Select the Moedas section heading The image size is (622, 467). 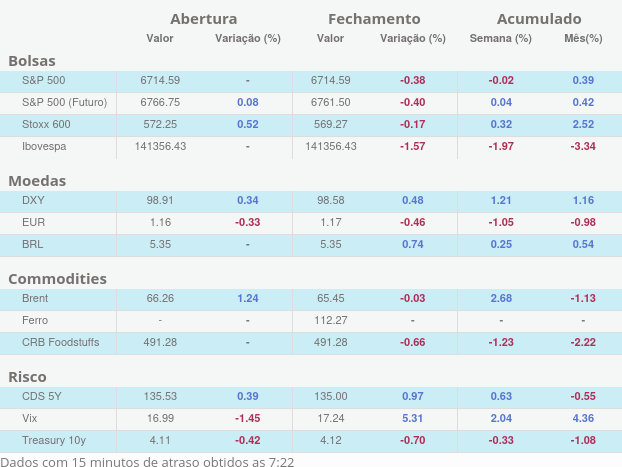(x=37, y=181)
